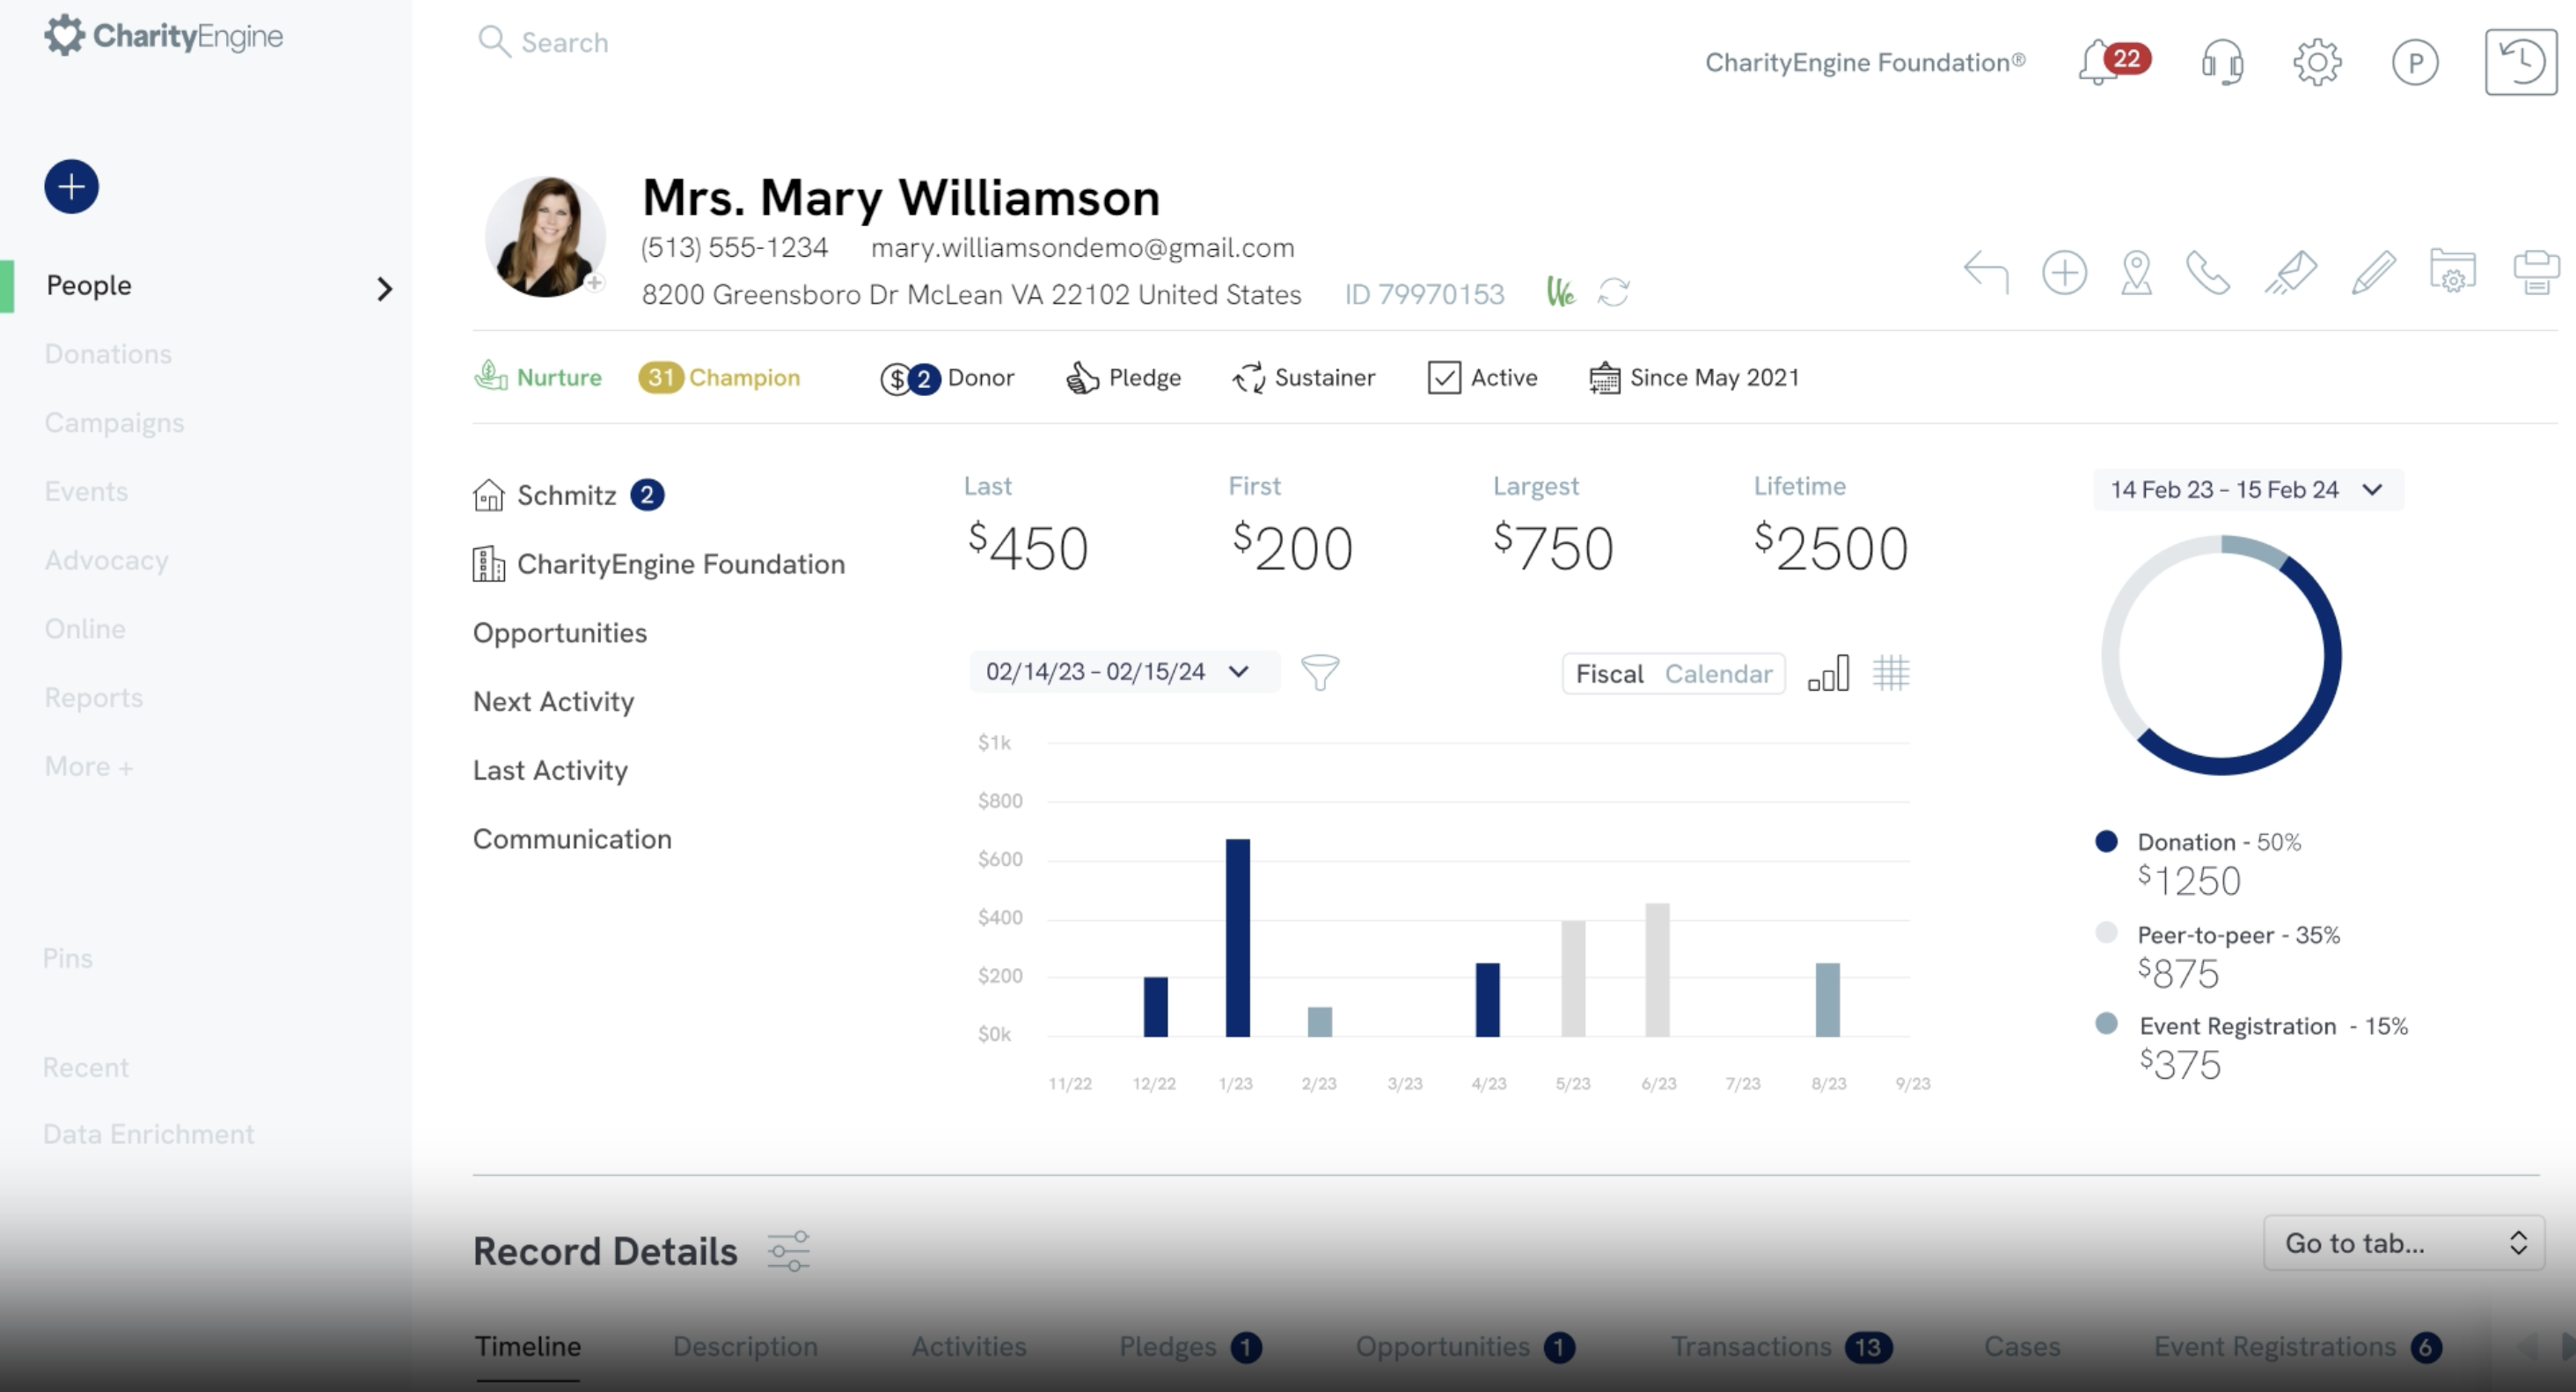2576x1392 pixels.
Task: Click the back arrow icon on record
Action: pos(1986,272)
